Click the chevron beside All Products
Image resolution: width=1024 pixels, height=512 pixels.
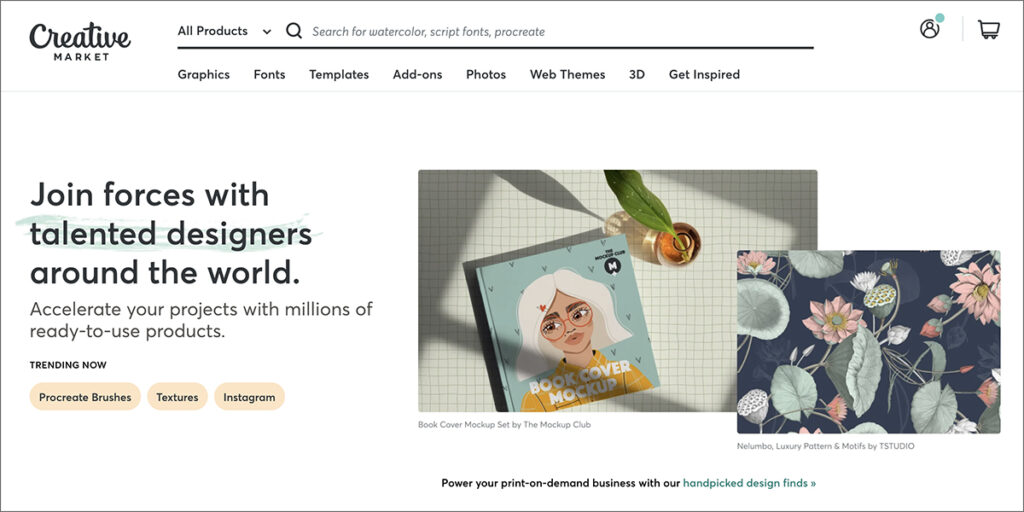pyautogui.click(x=266, y=31)
